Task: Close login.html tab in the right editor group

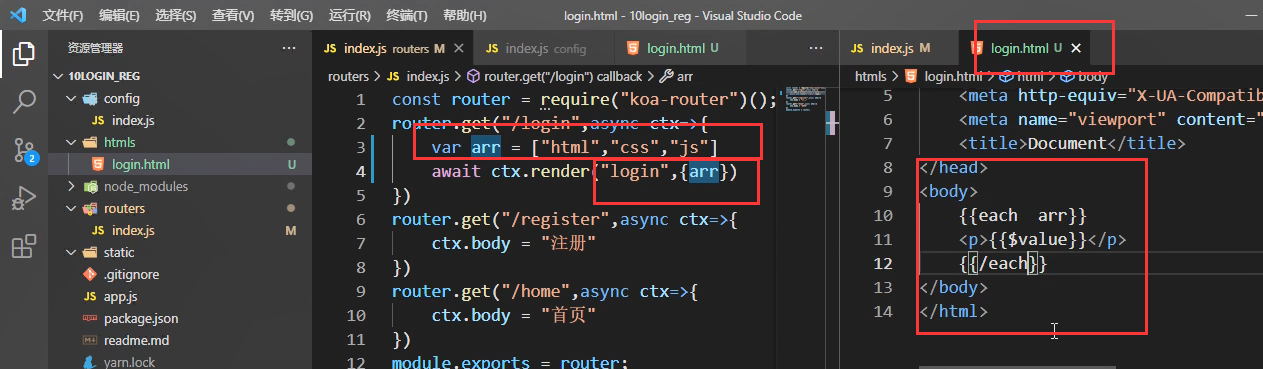Action: coord(1076,48)
